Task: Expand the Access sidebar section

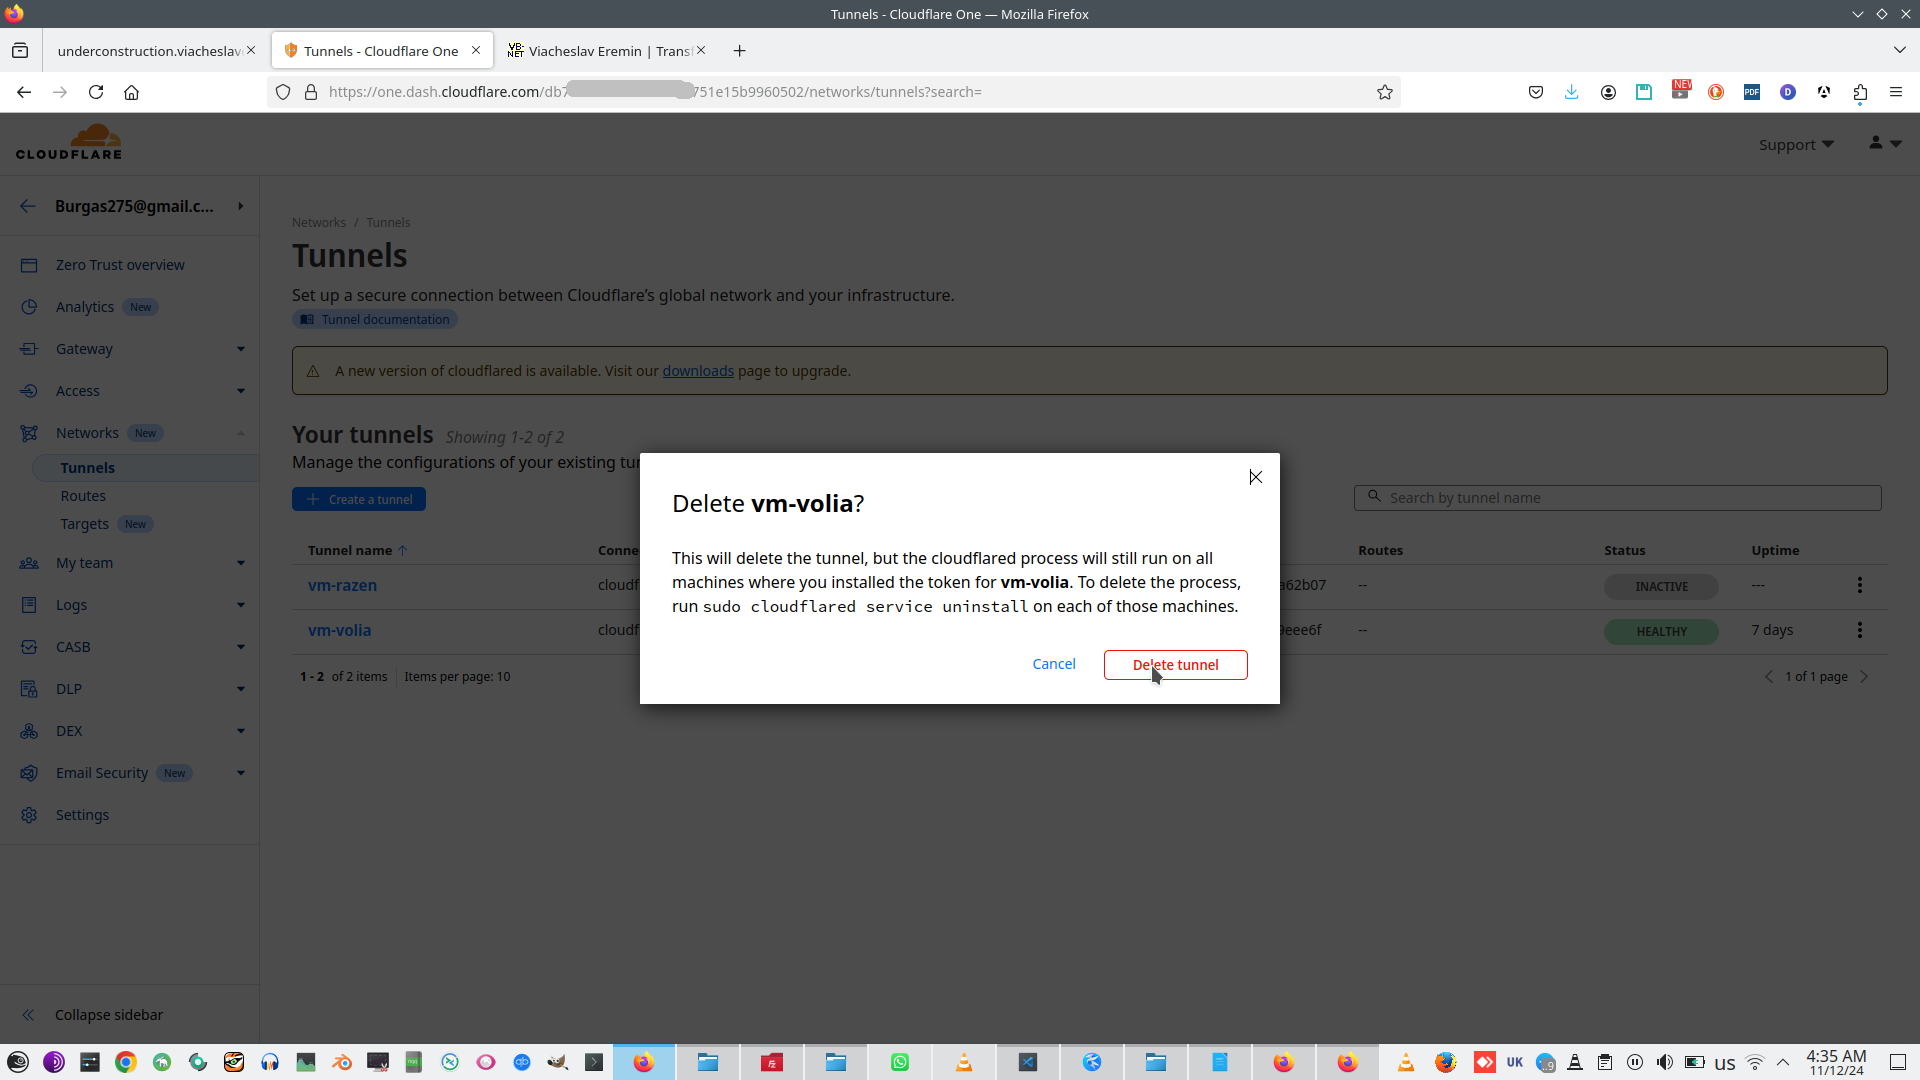Action: [240, 391]
